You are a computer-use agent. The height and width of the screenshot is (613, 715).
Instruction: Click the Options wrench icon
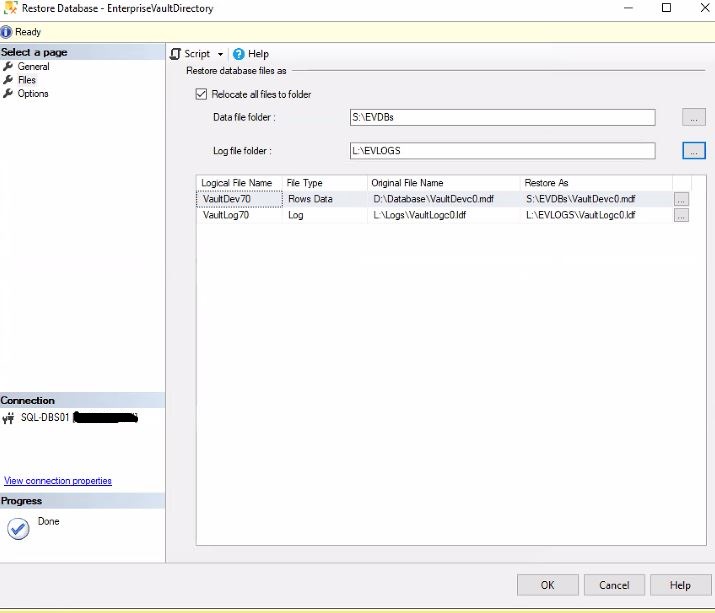[x=9, y=94]
